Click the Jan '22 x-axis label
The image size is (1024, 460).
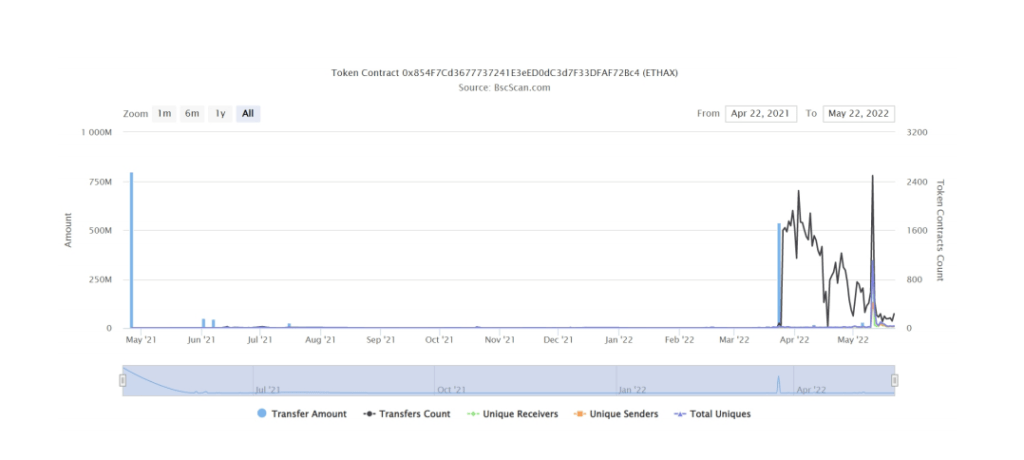click(x=618, y=340)
